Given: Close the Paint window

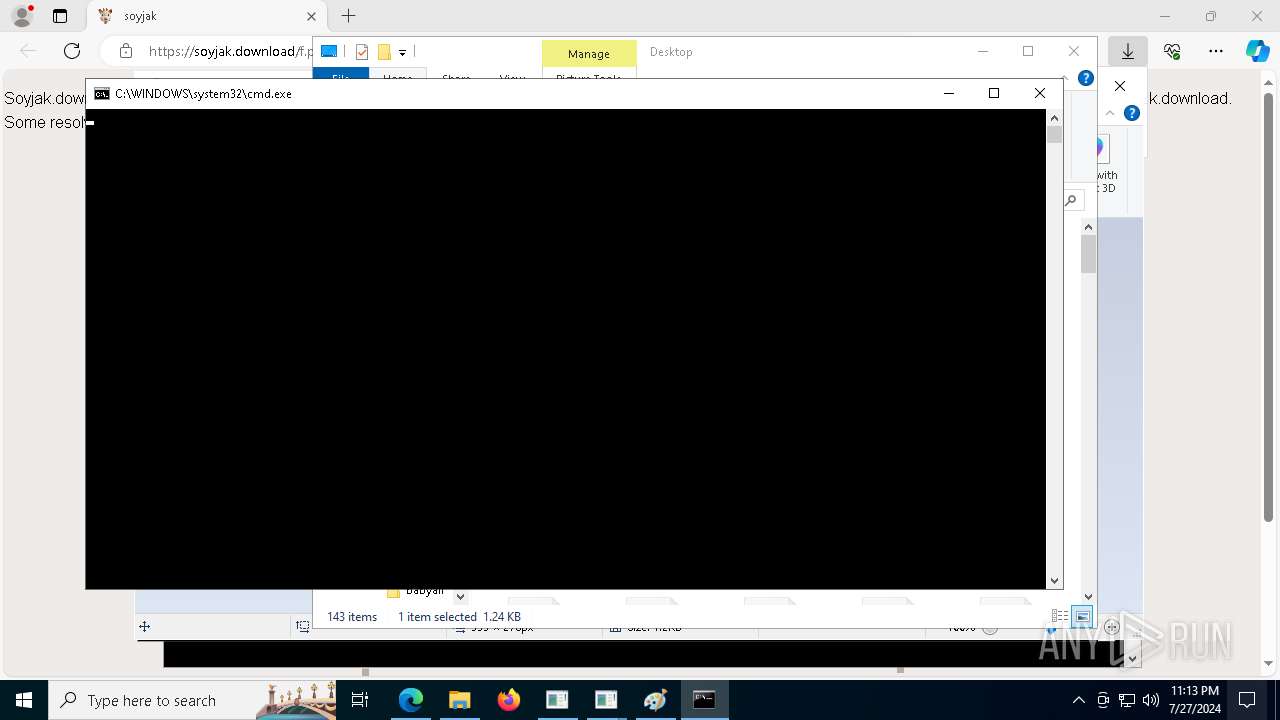Looking at the screenshot, I should click(1120, 86).
